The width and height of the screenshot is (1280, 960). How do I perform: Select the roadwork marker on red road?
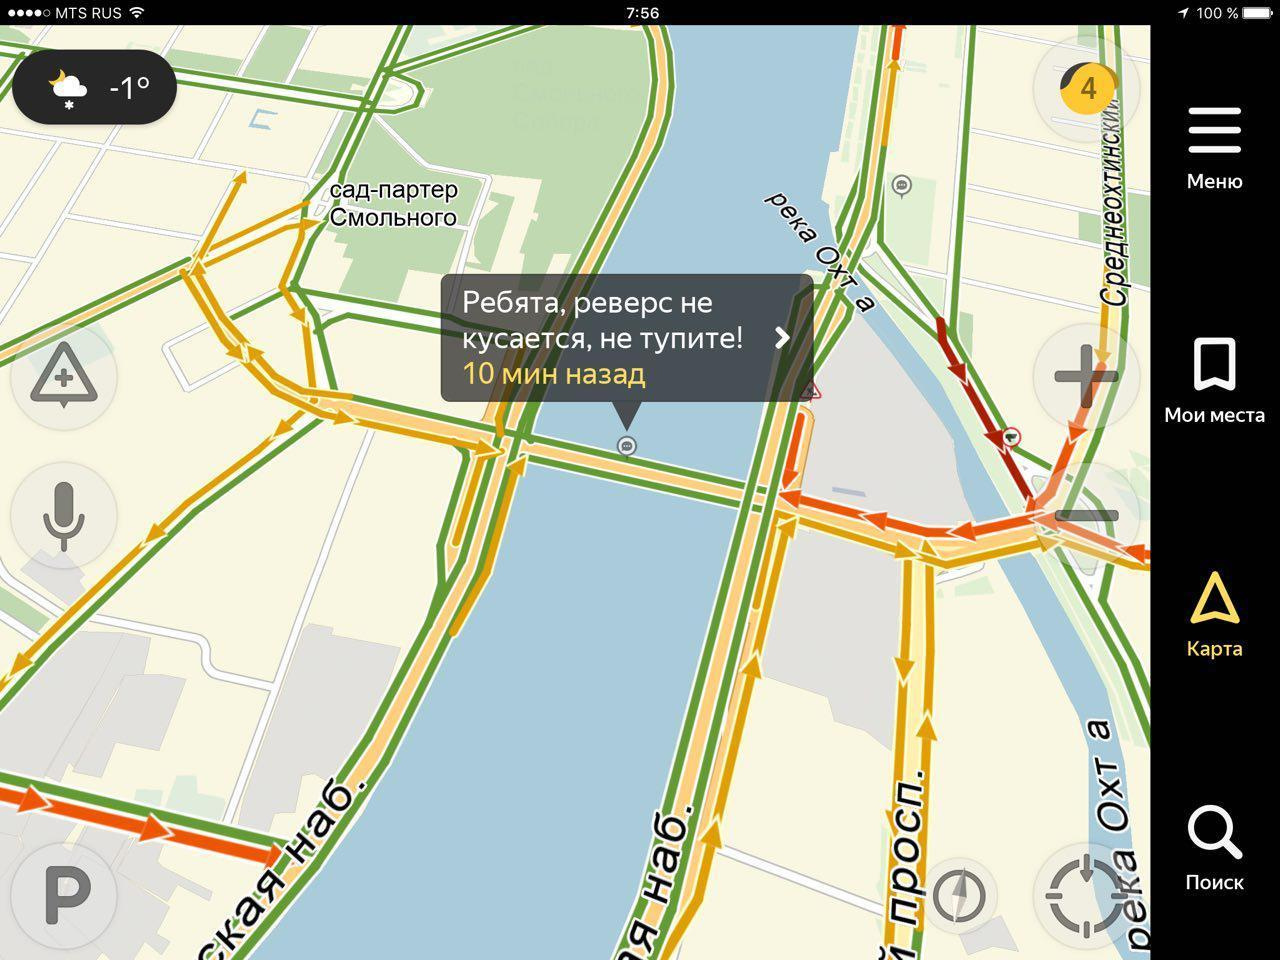pos(1011,436)
